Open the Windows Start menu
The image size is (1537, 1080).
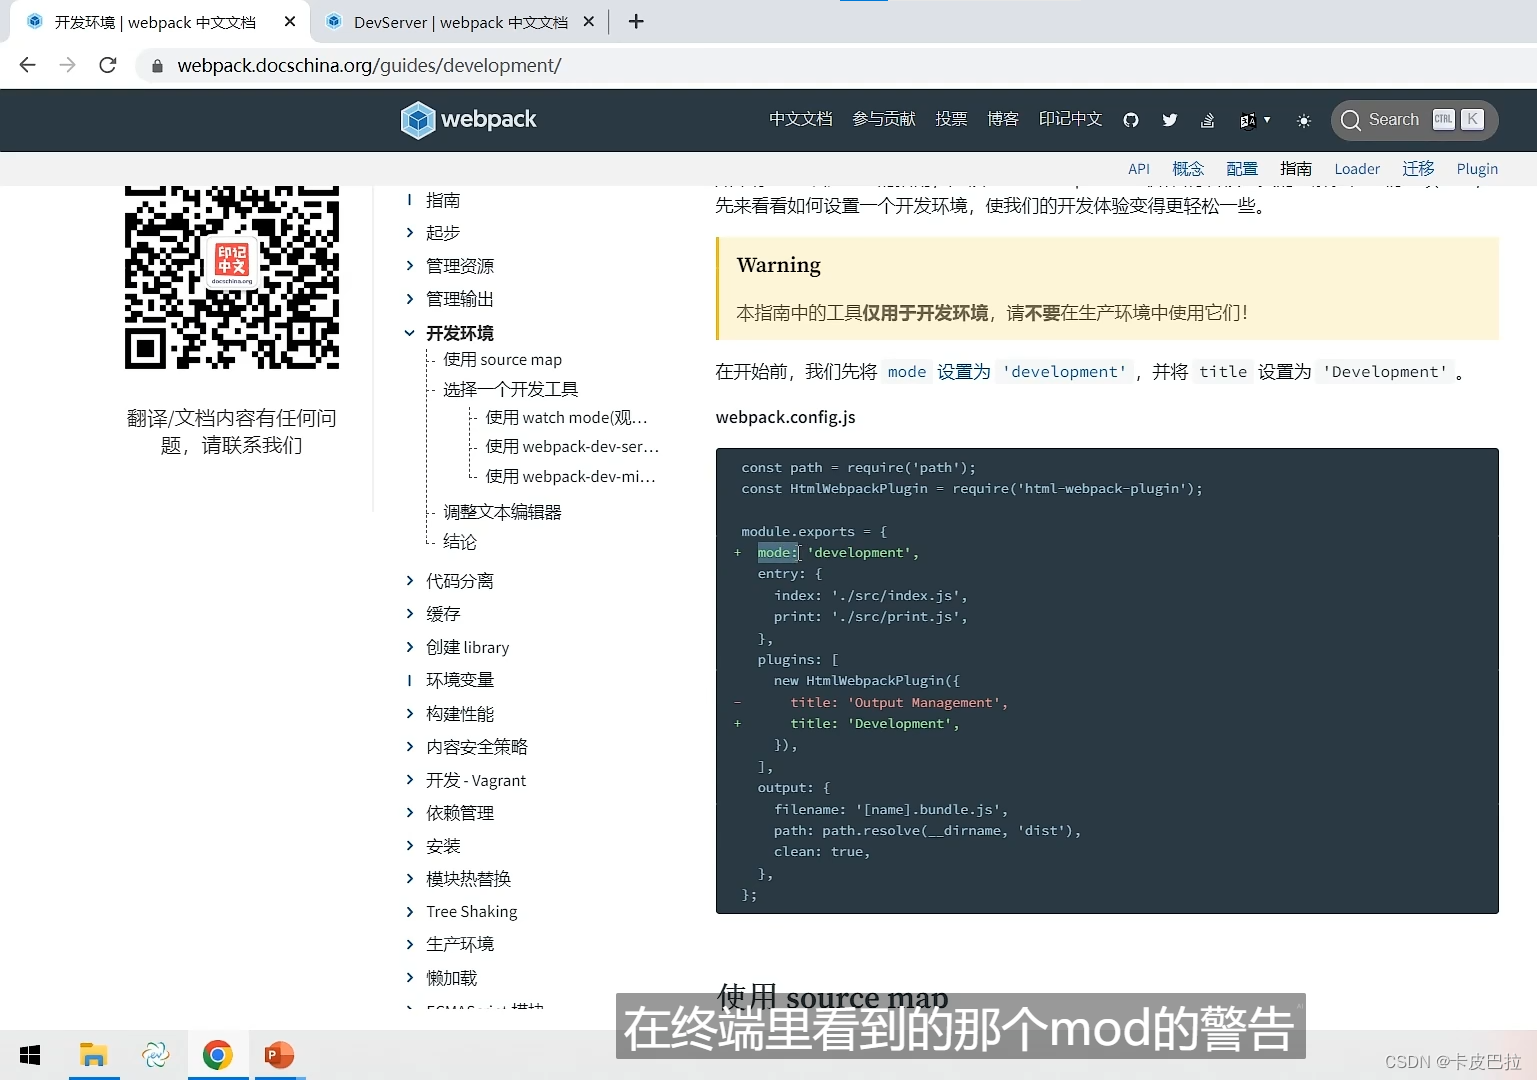[x=30, y=1055]
